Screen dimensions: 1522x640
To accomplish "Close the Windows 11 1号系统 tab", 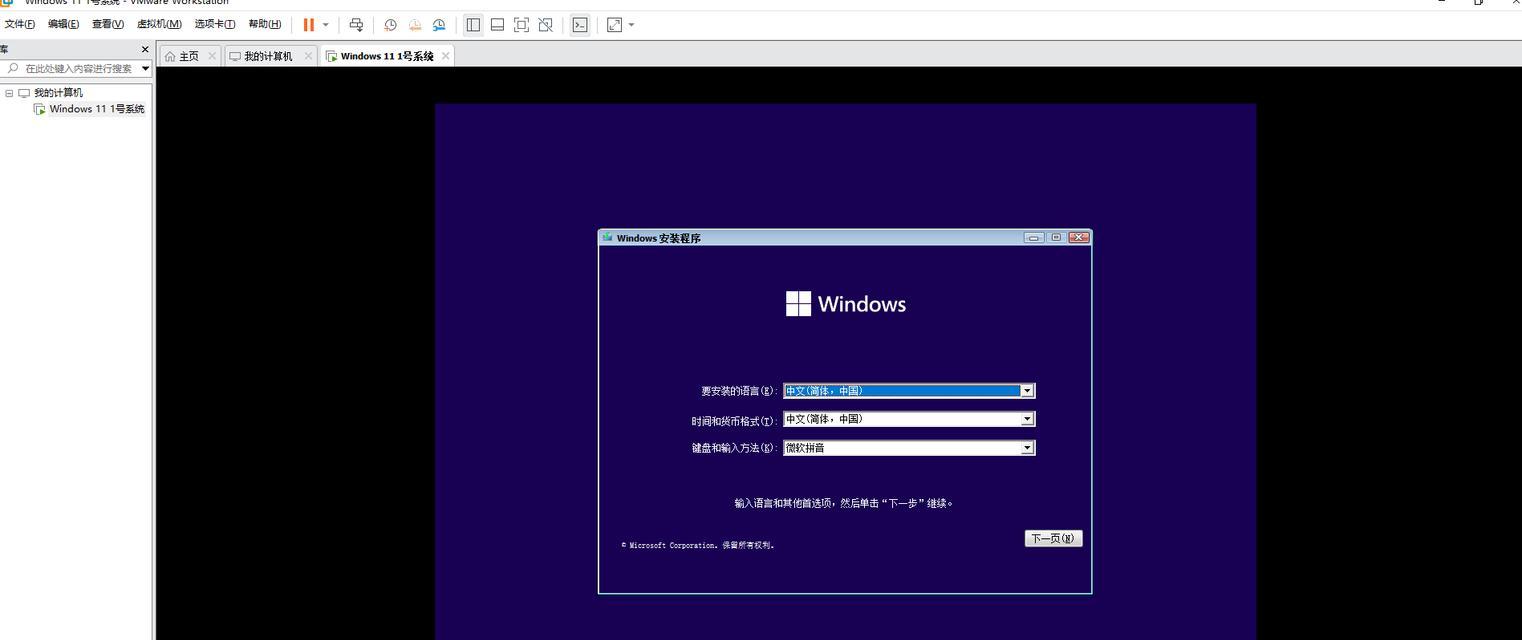I will [445, 56].
